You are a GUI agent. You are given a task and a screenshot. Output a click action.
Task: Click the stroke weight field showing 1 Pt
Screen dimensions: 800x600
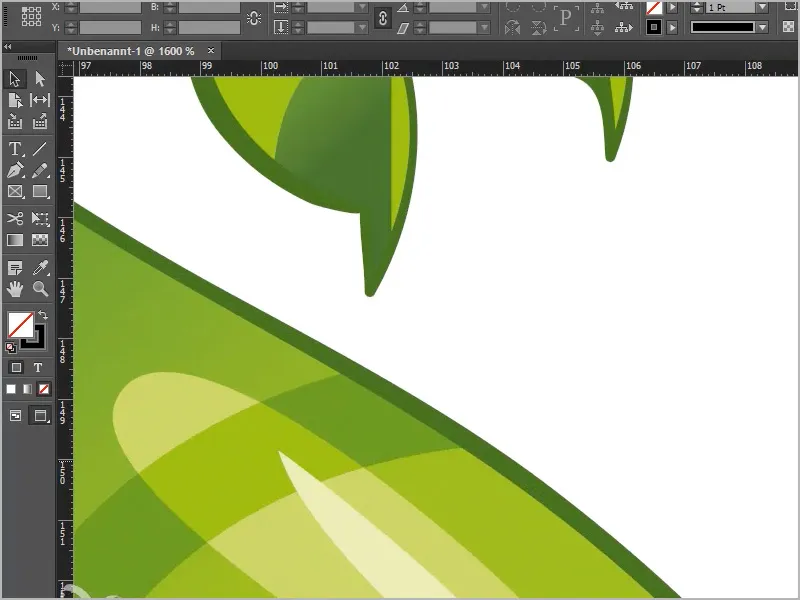tap(729, 7)
